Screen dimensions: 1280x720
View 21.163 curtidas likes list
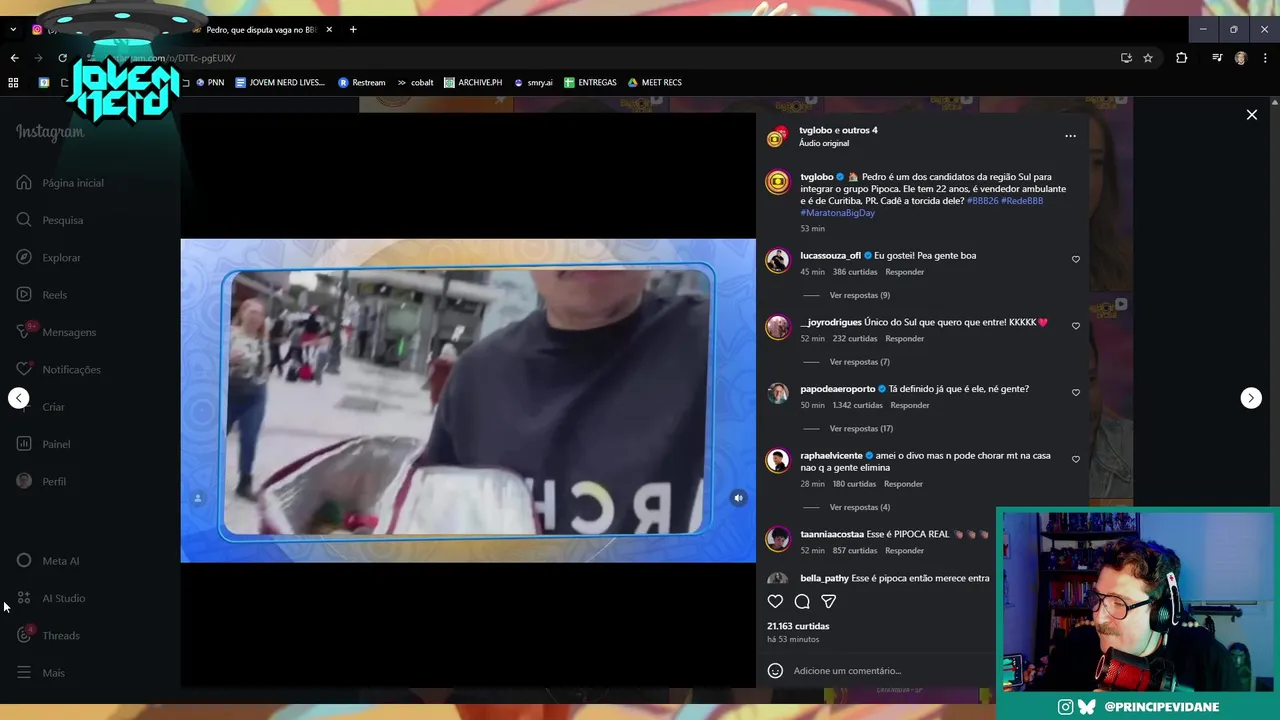pos(798,626)
